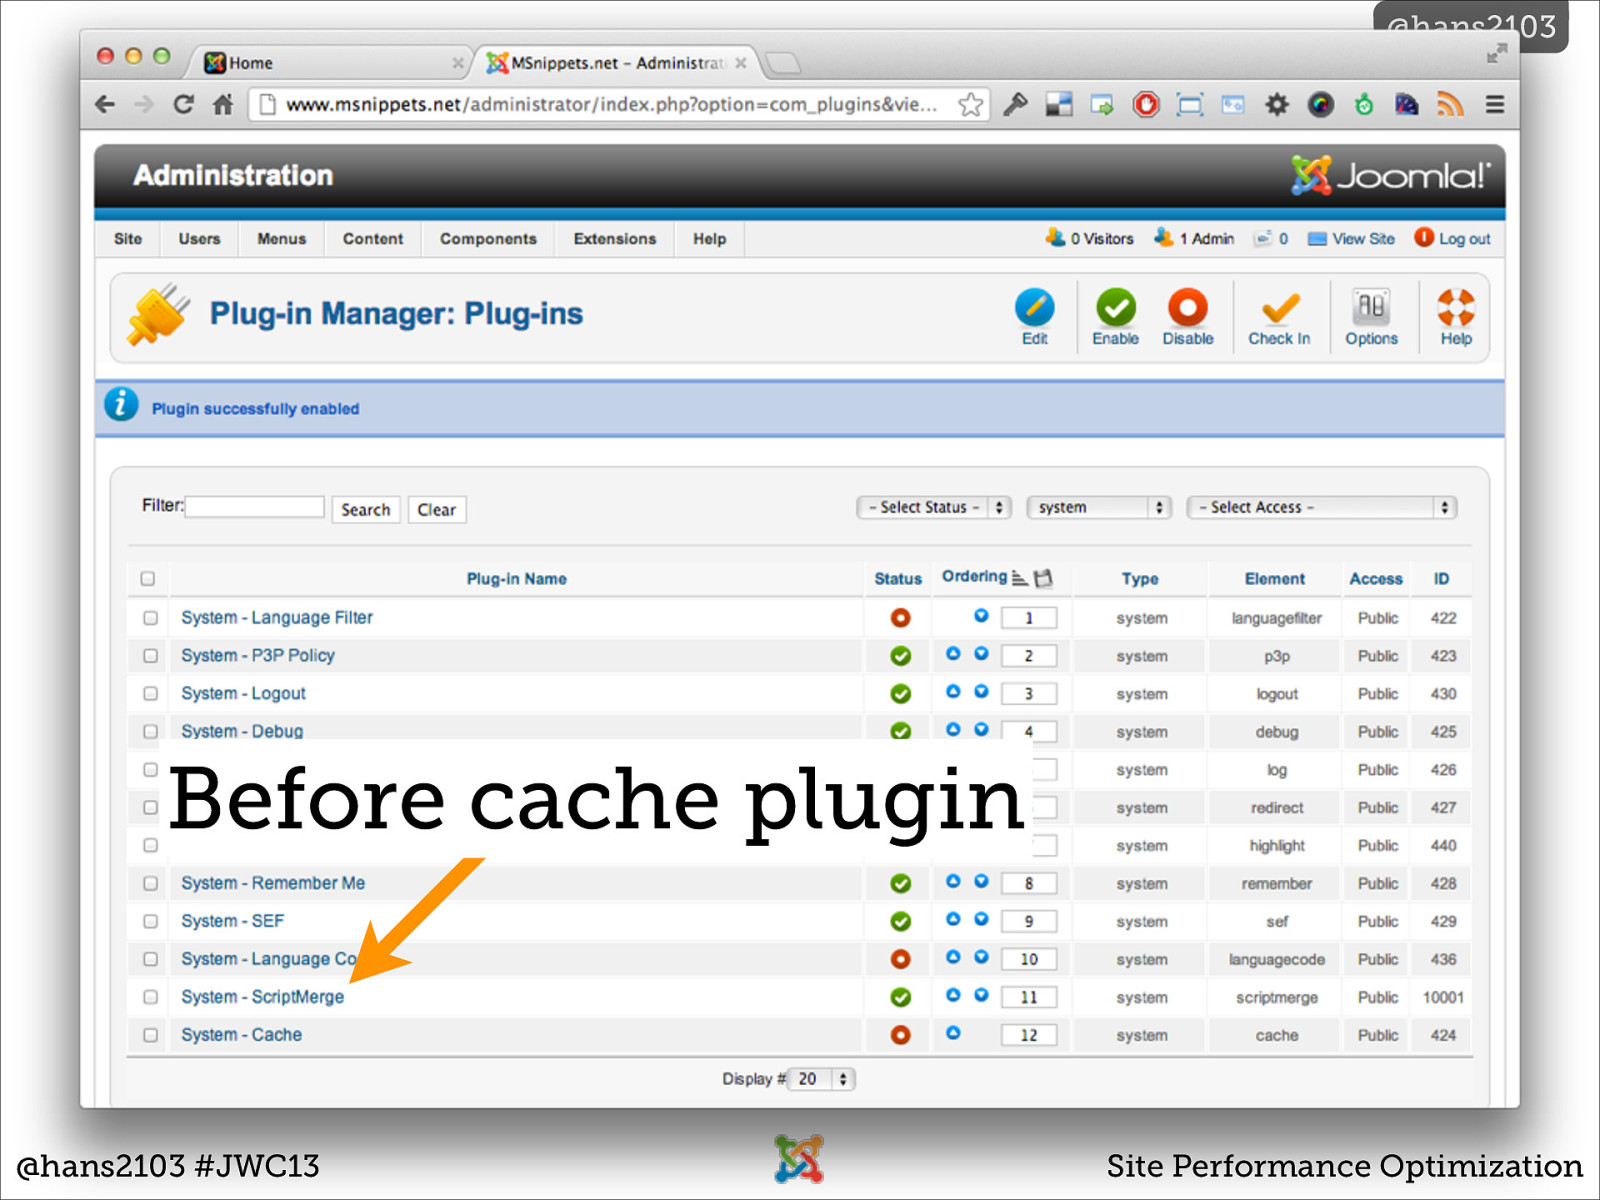Click the Clear filter button
Screen dimensions: 1600x1200
click(436, 510)
